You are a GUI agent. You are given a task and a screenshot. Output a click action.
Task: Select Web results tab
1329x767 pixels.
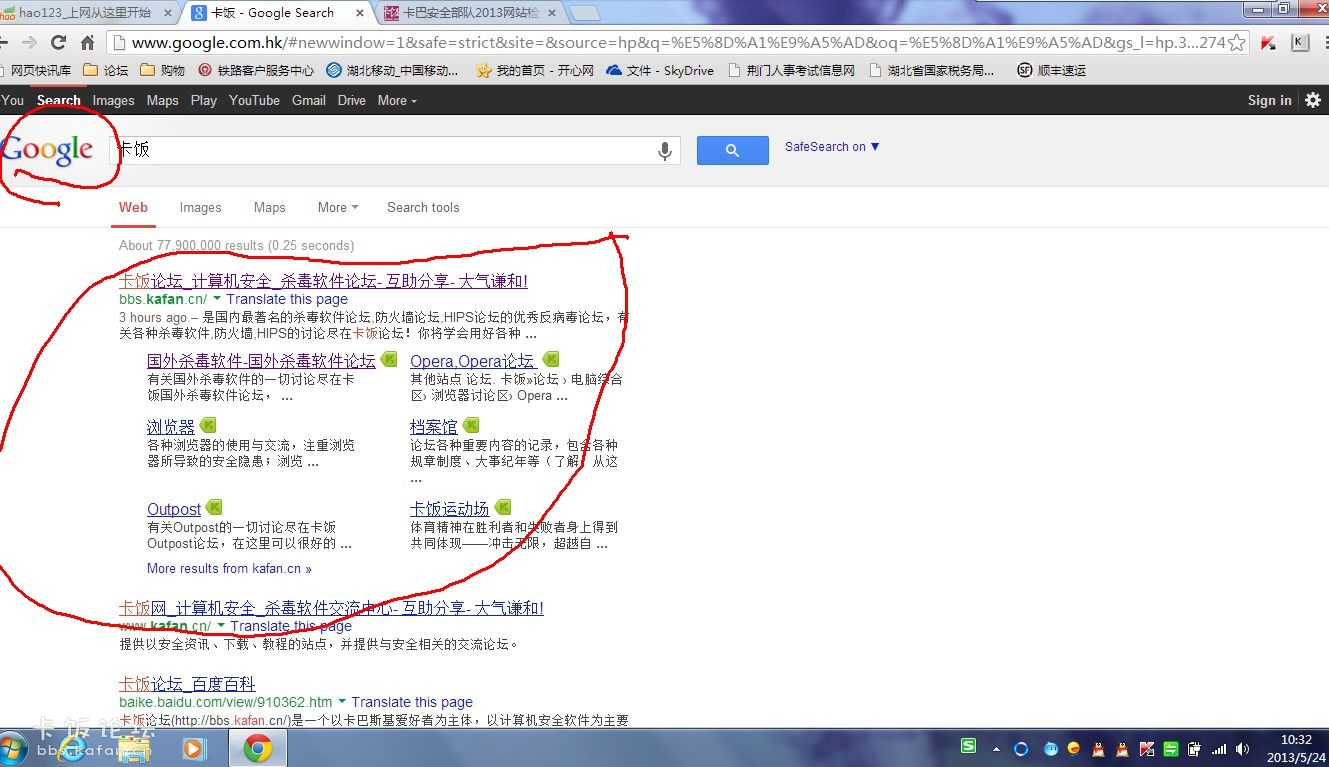click(133, 207)
